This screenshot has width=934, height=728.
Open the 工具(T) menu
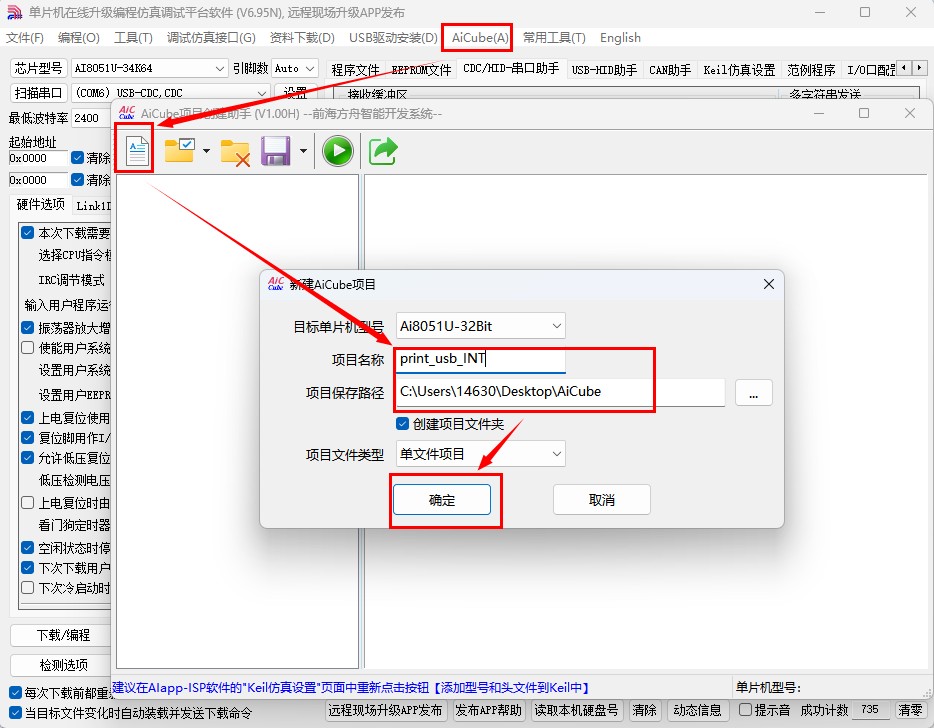point(133,38)
